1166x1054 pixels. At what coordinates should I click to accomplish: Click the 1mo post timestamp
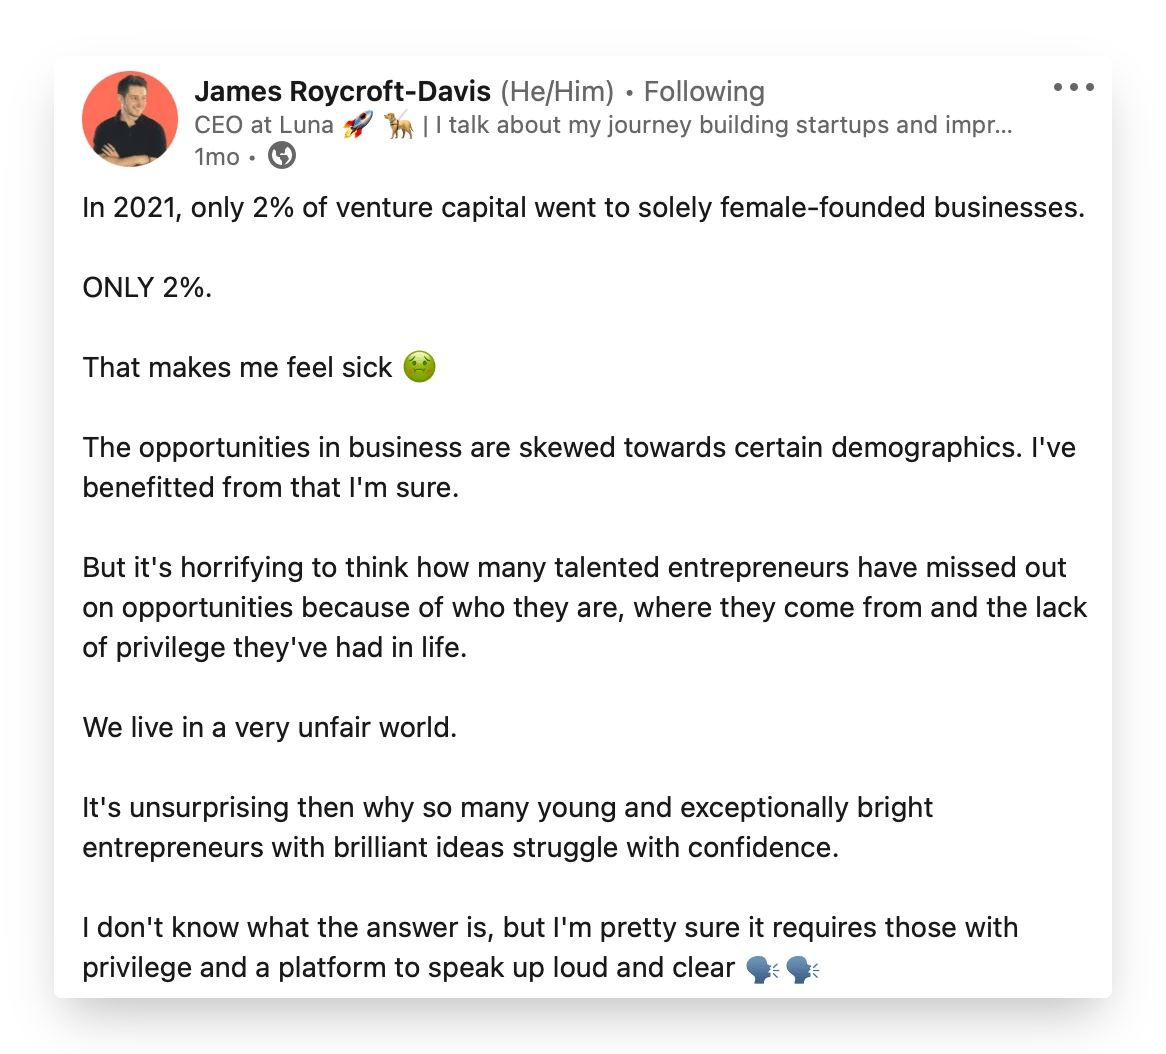point(216,157)
